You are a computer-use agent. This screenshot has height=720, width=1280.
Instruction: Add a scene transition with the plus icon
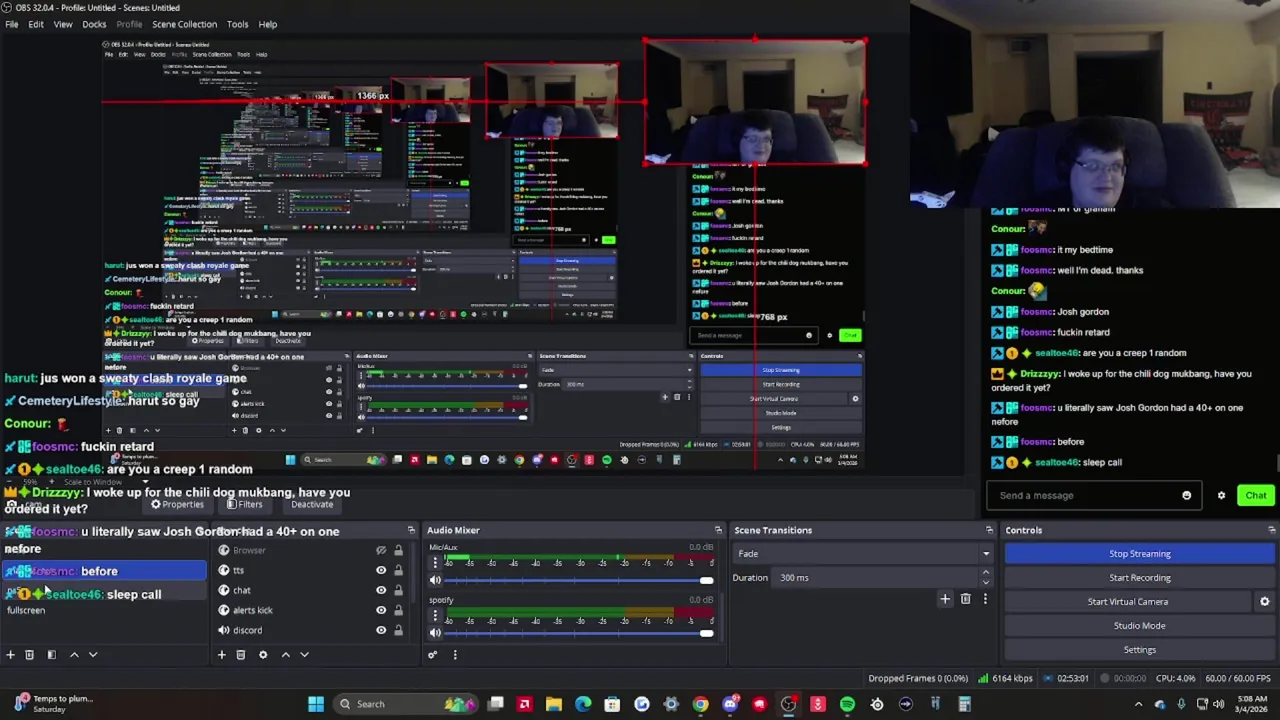click(945, 599)
